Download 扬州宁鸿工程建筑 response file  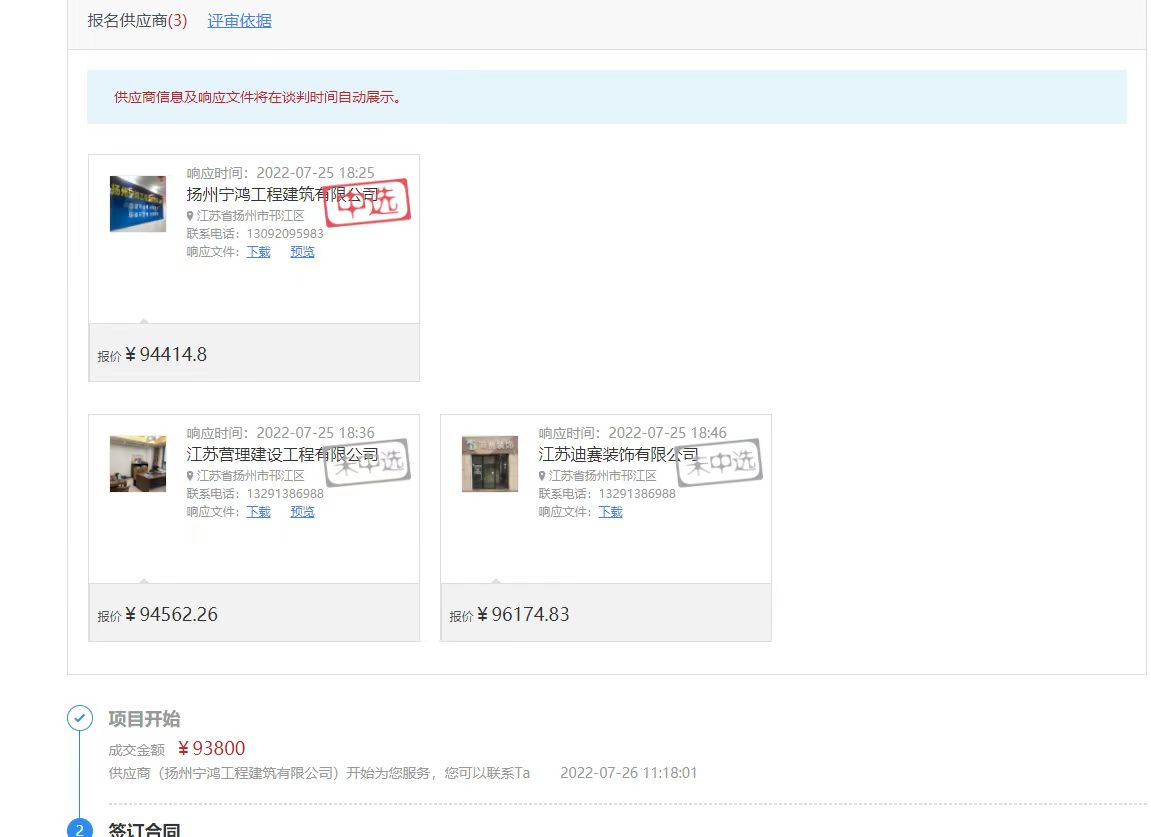tap(258, 252)
